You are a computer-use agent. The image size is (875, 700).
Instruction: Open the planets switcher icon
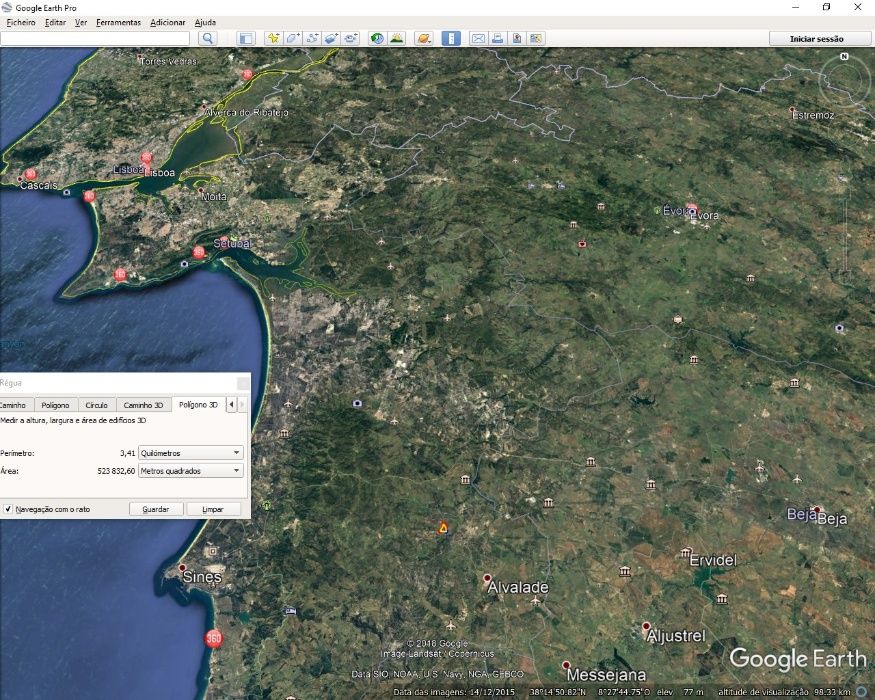click(424, 38)
